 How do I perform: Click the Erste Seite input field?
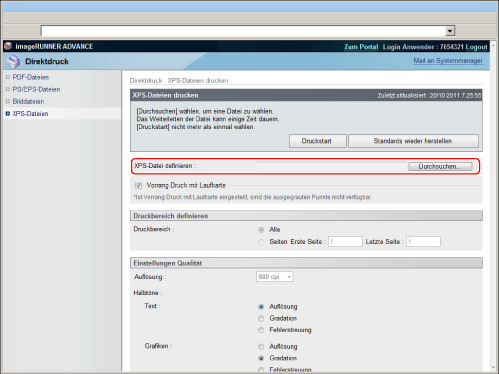click(345, 241)
